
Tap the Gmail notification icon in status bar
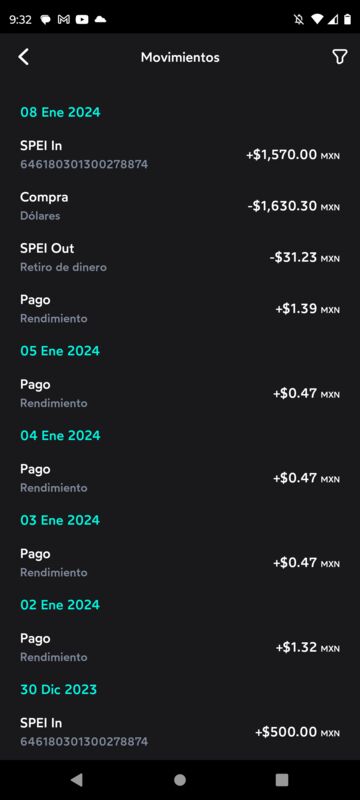64,19
